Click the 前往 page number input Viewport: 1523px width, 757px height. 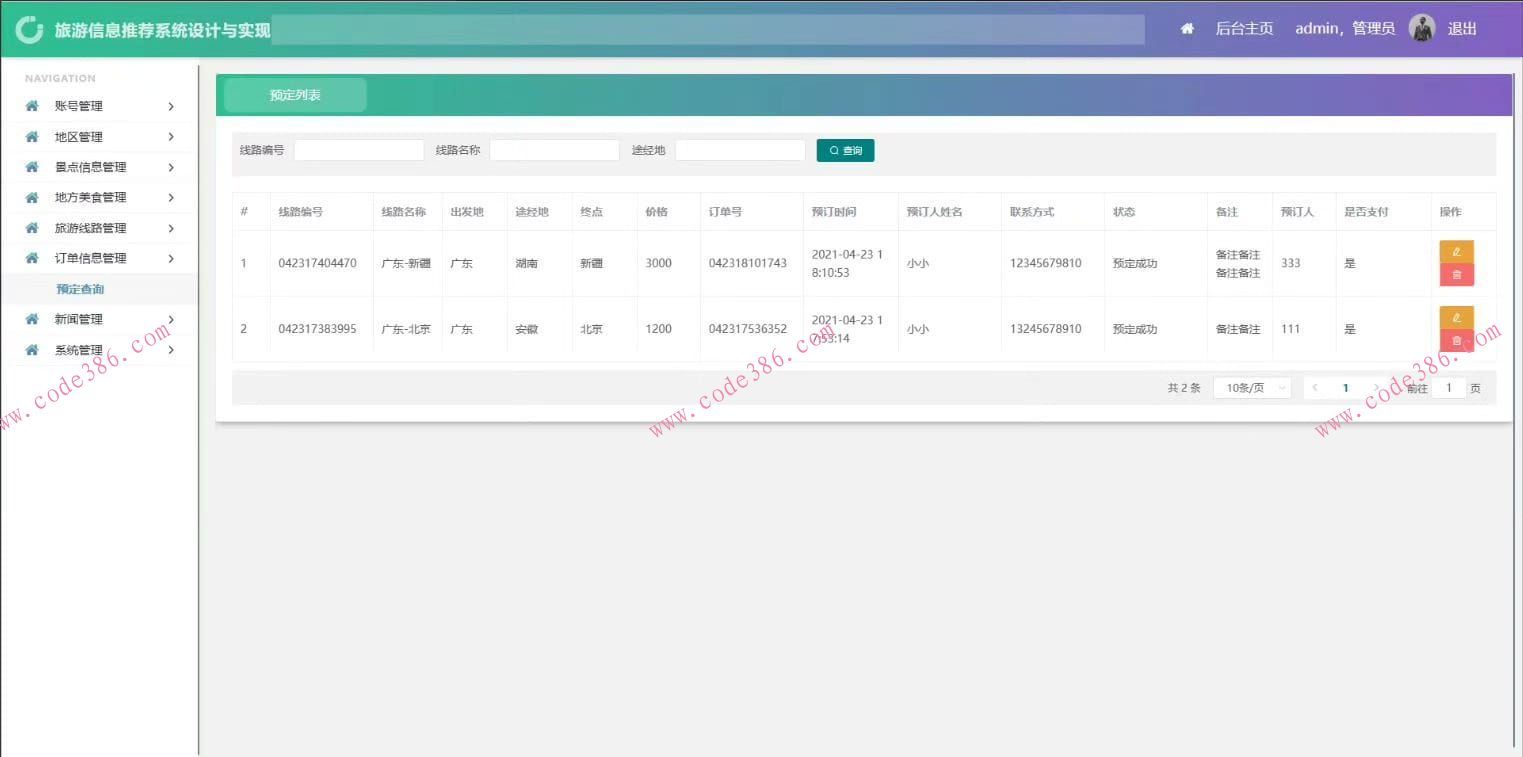(x=1449, y=388)
